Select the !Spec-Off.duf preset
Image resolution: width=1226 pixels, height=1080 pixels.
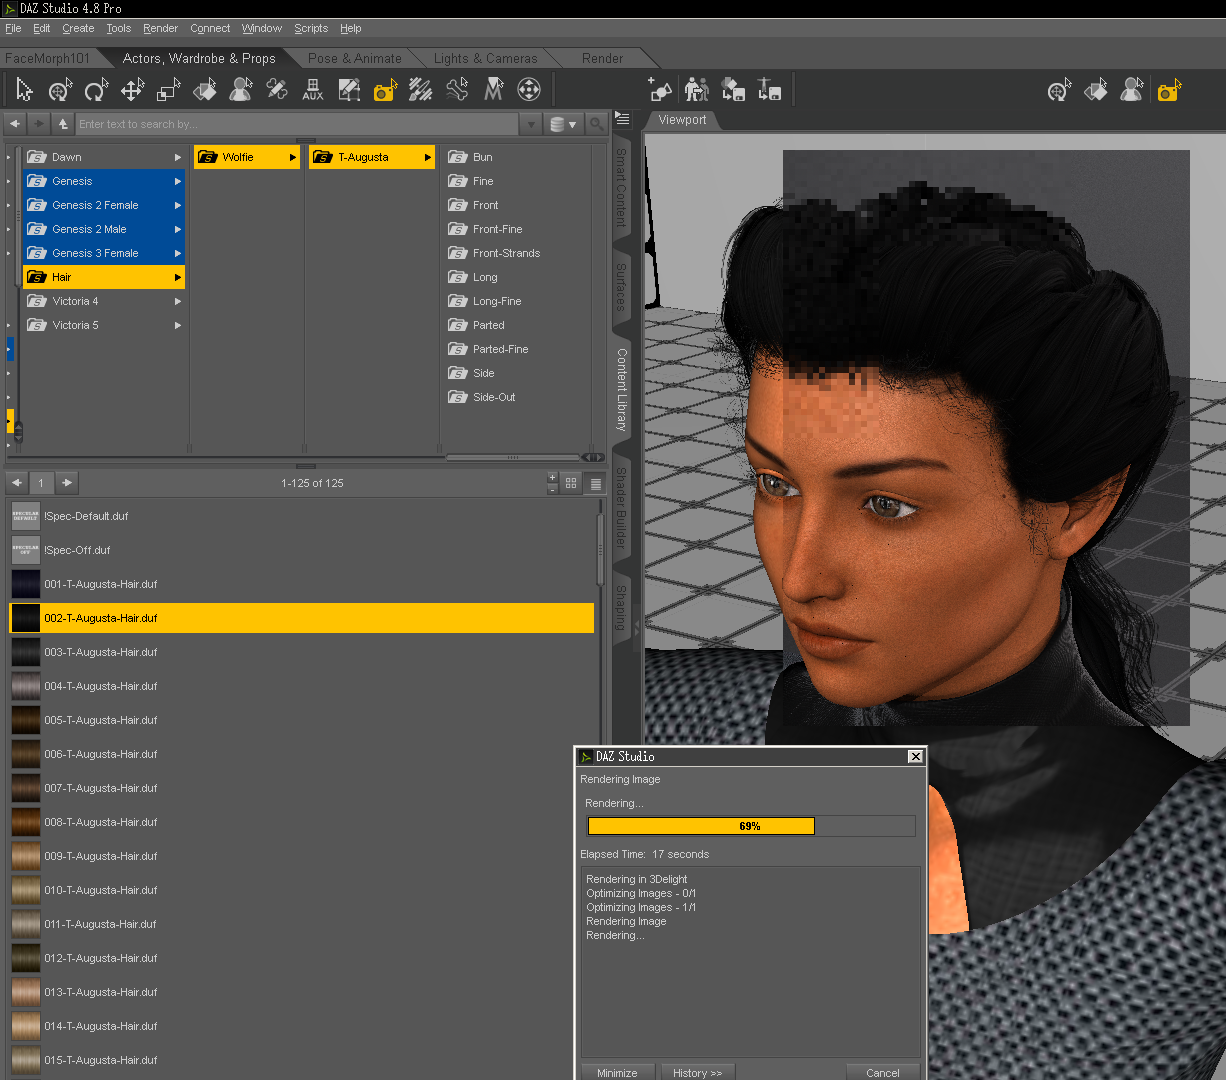[x=301, y=550]
